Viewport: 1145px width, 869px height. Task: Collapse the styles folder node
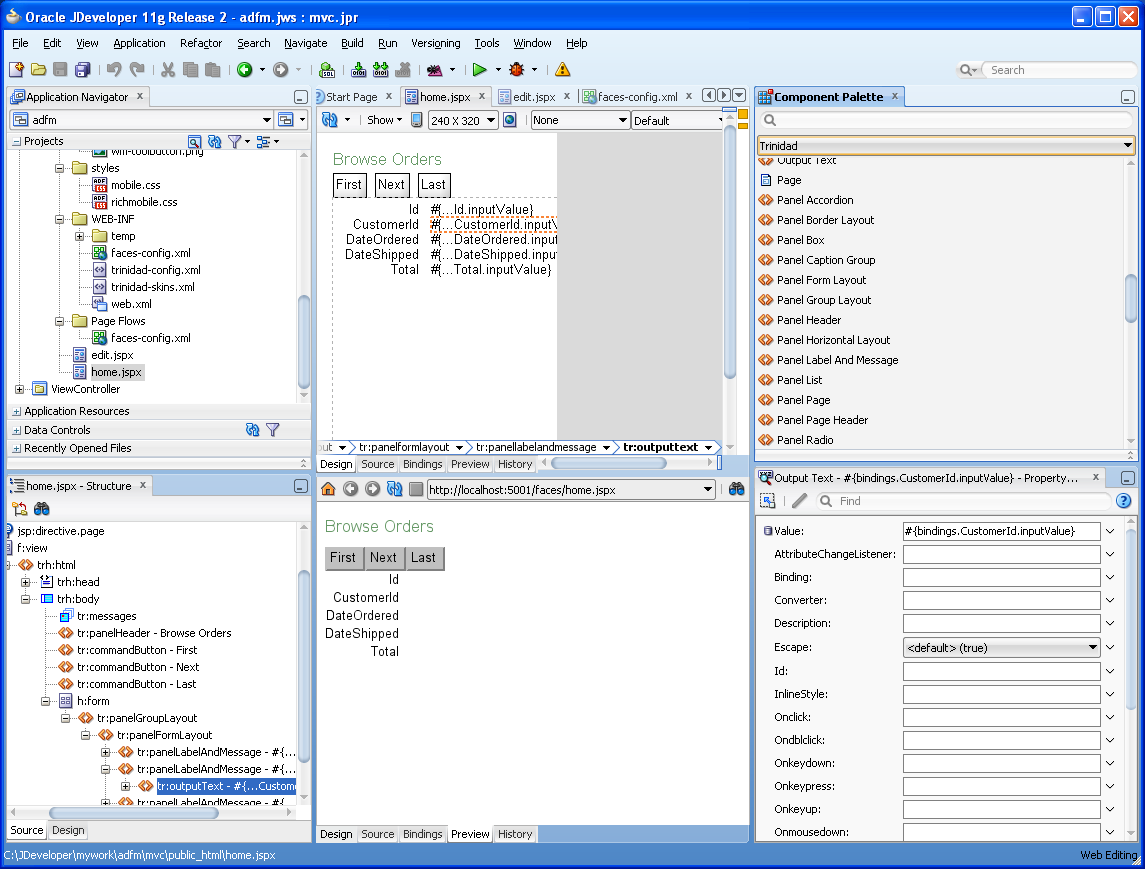point(60,168)
